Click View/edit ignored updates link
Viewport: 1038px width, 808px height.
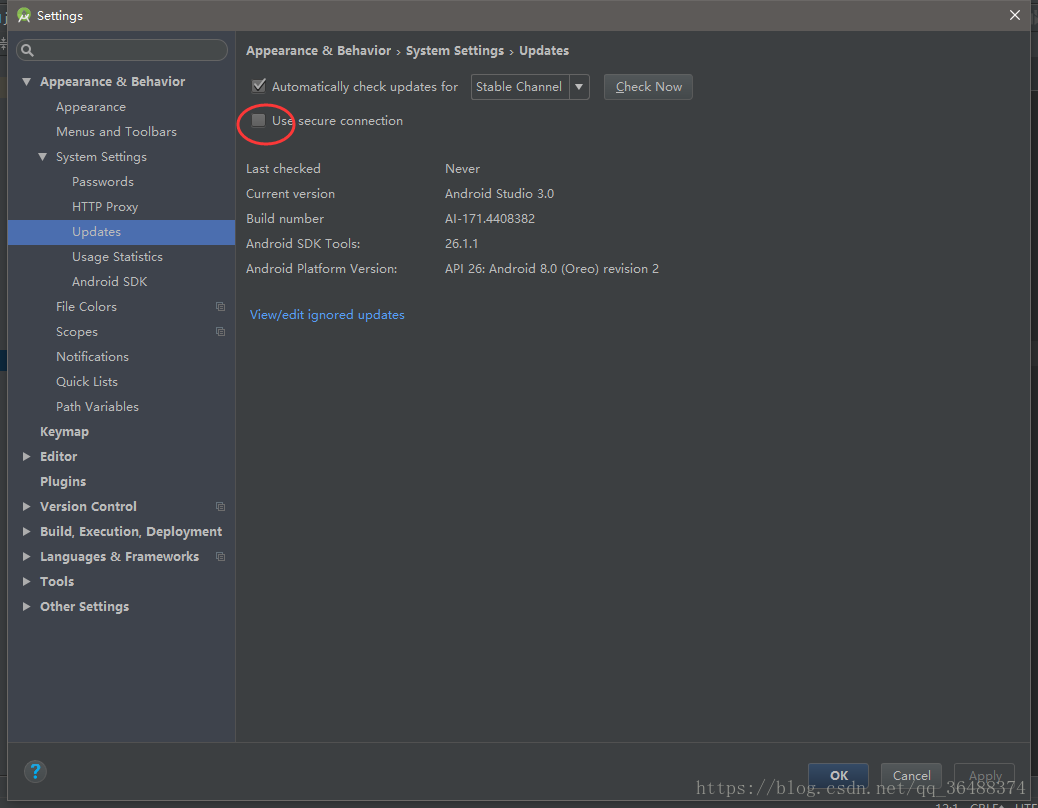click(x=327, y=315)
